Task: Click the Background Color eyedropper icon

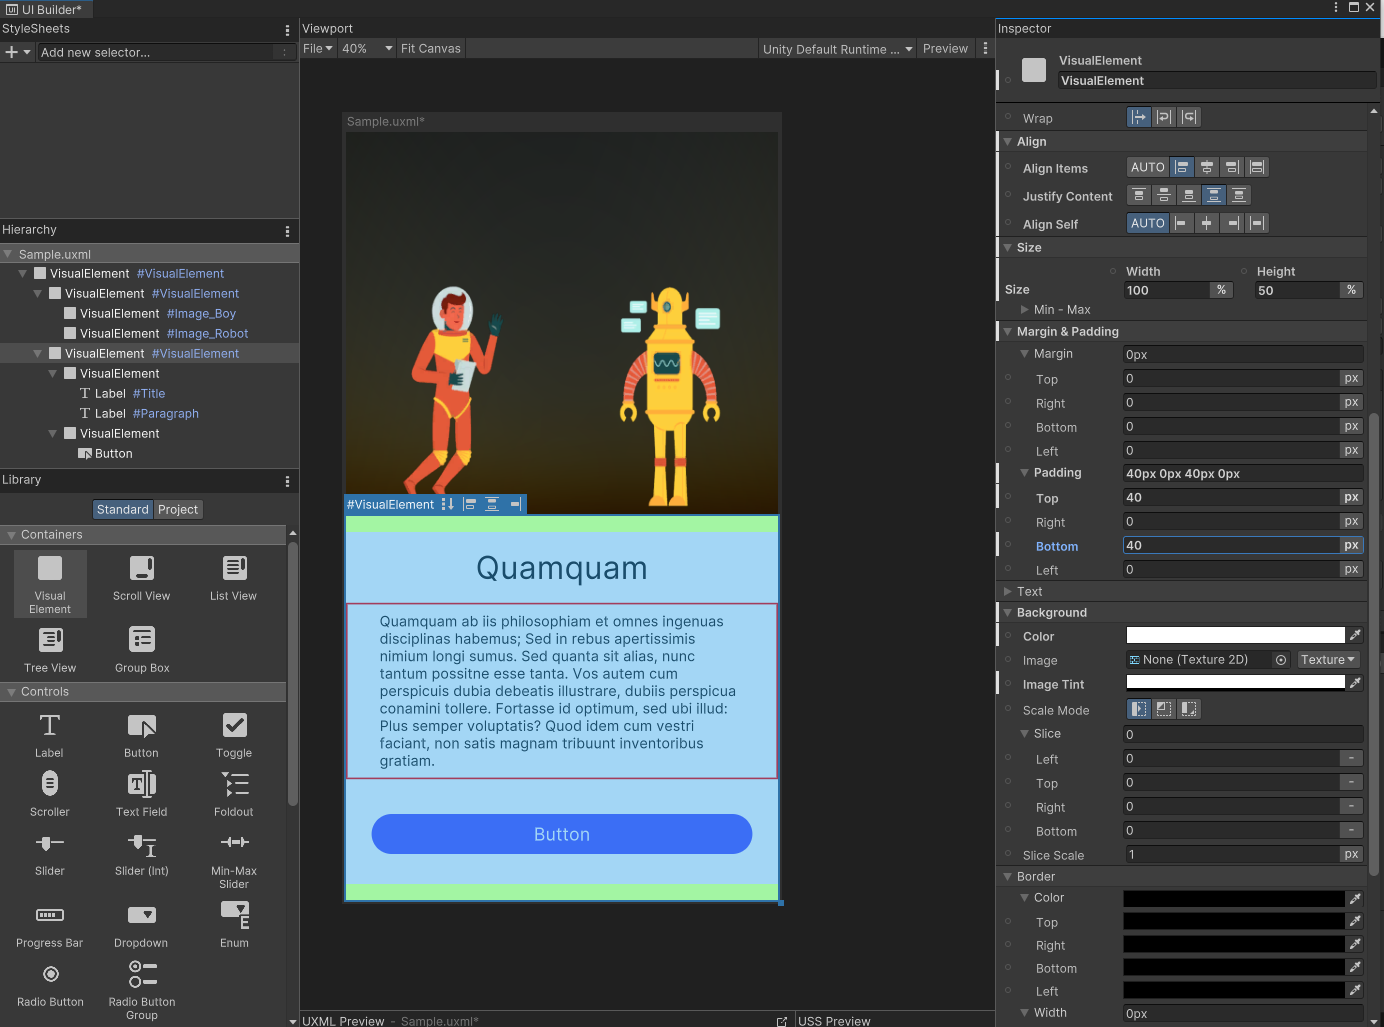Action: click(x=1355, y=635)
